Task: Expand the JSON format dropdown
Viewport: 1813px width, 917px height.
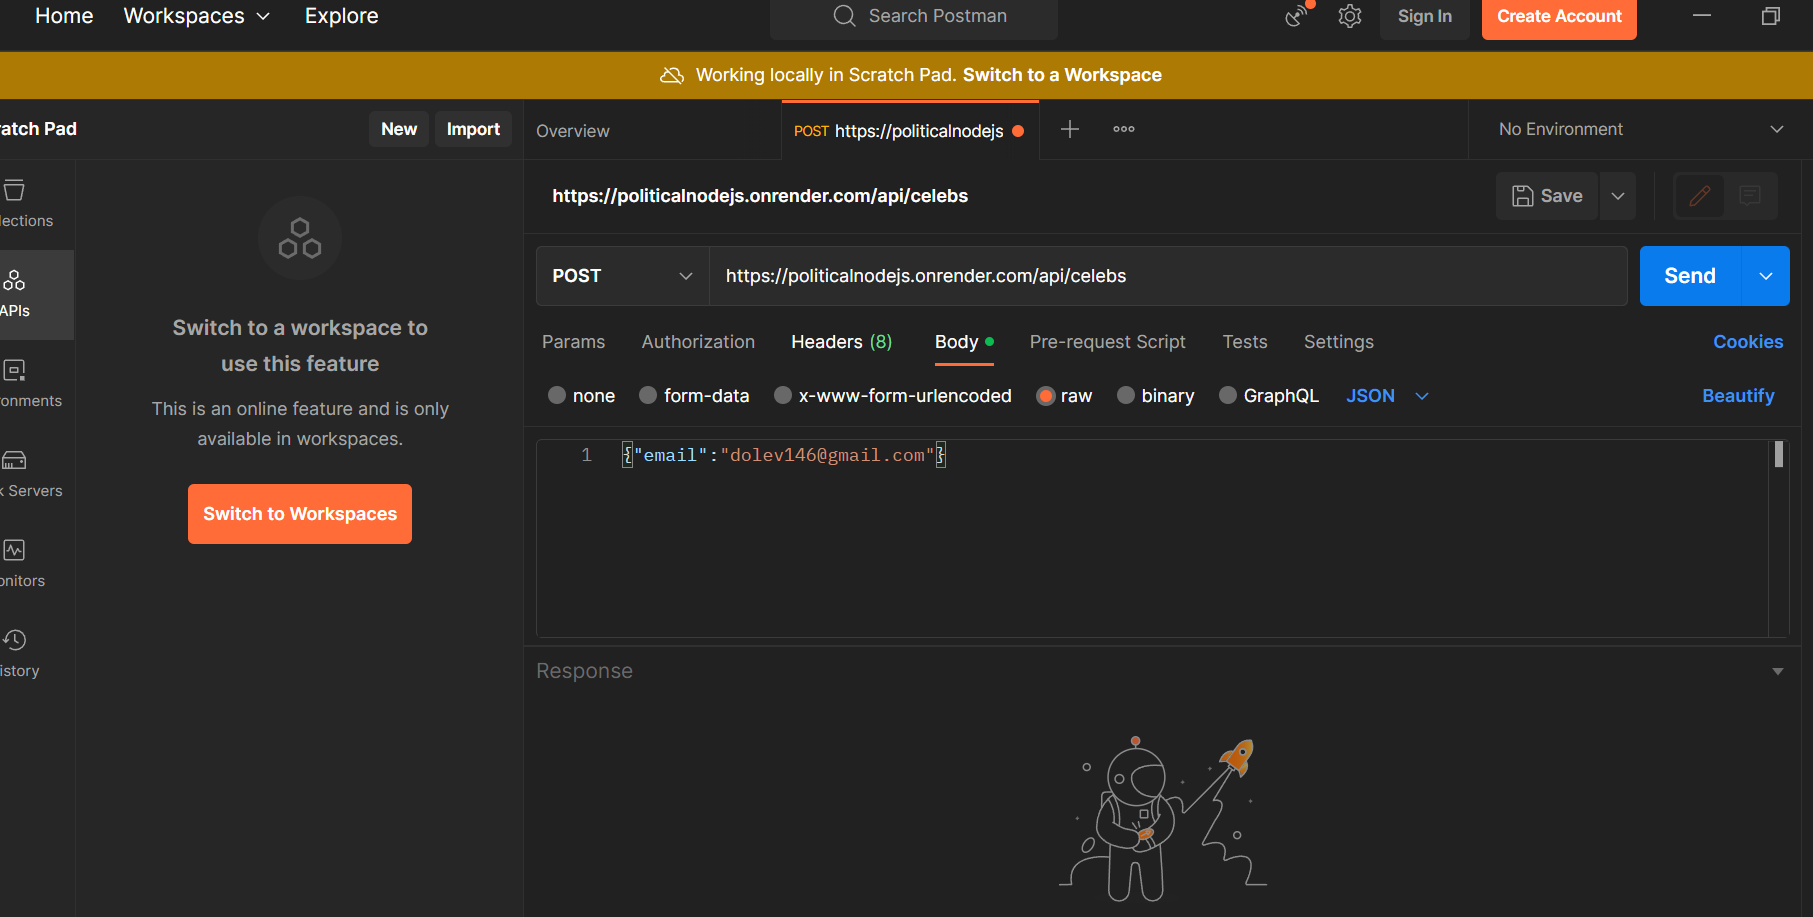Action: click(1387, 395)
